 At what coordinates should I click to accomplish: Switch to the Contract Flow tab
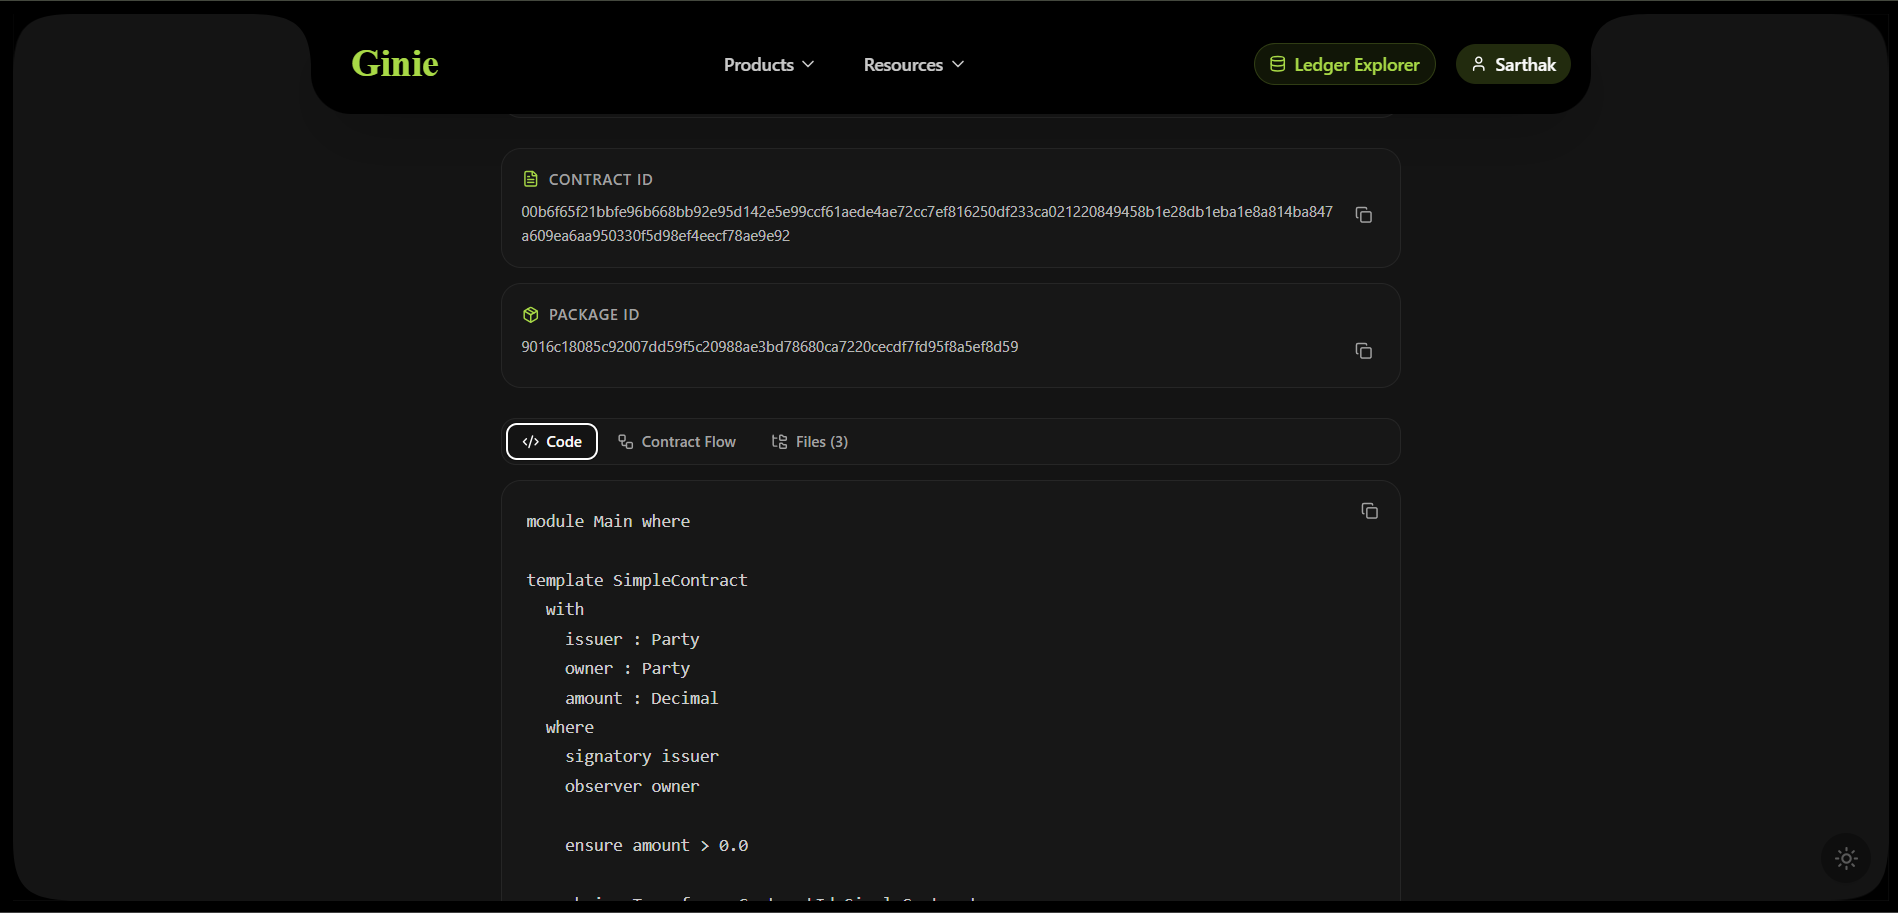click(x=677, y=442)
